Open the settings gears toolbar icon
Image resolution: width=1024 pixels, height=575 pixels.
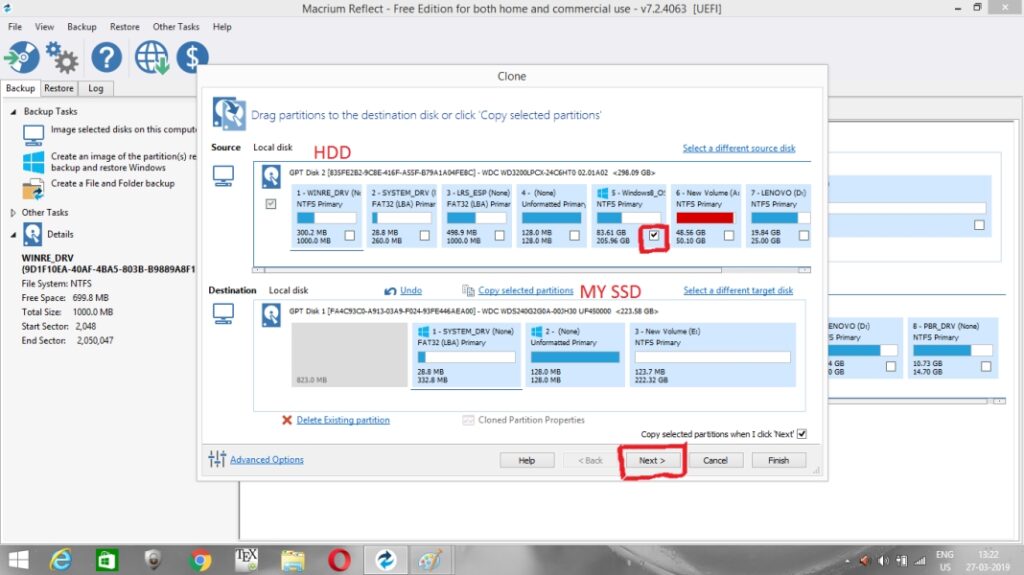(x=62, y=58)
